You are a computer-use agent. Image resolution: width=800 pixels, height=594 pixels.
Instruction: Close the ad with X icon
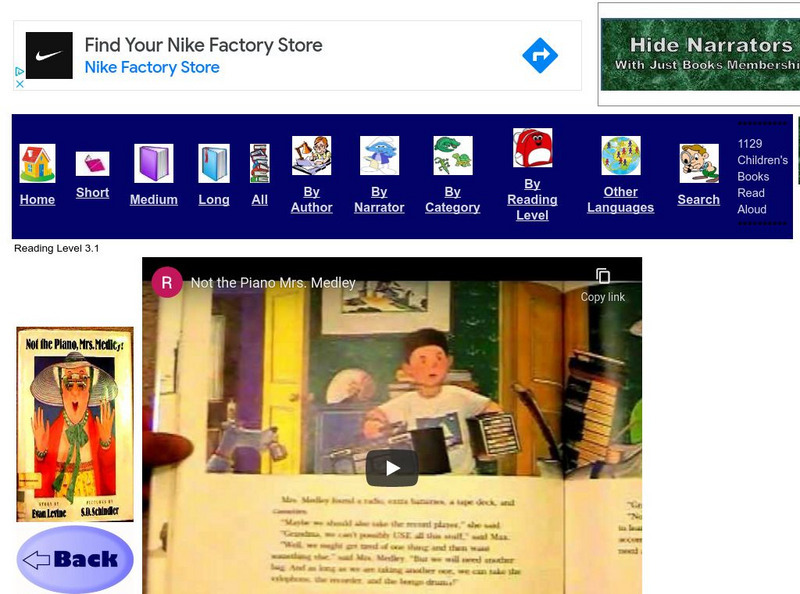pos(19,84)
